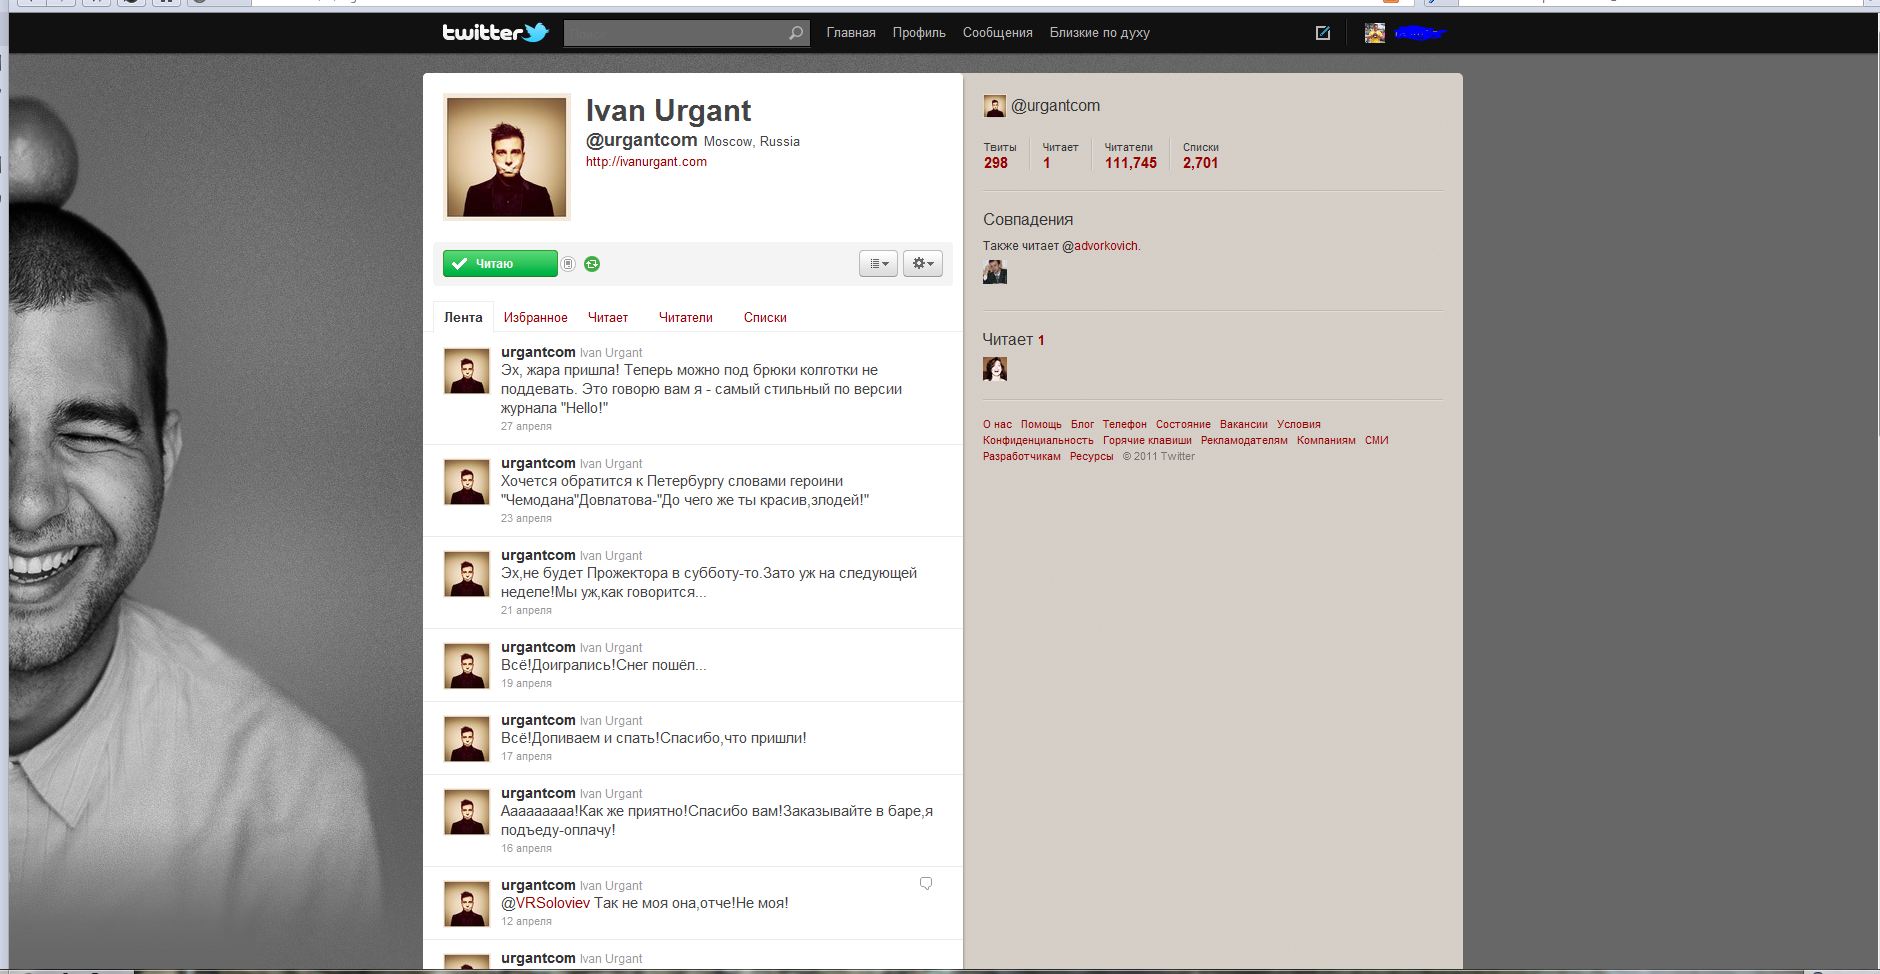Open the Условия footer link
This screenshot has height=974, width=1880.
point(1298,424)
